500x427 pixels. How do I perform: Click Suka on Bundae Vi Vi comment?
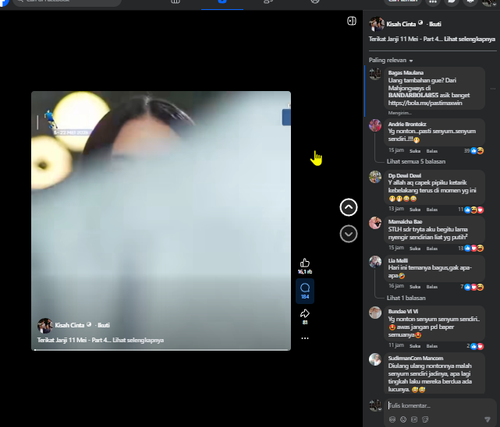click(415, 346)
